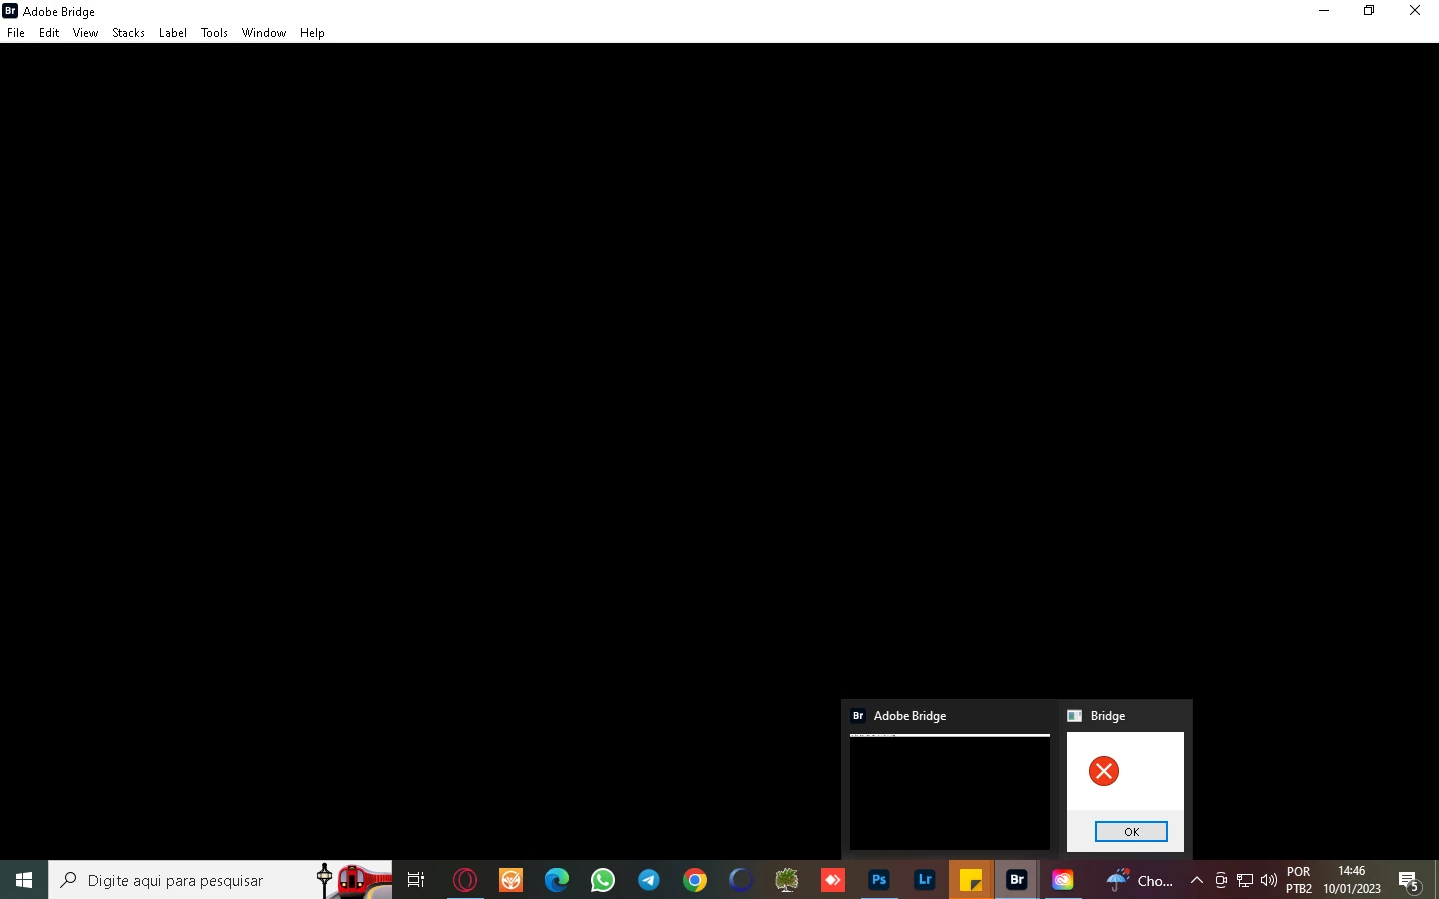Viewport: 1439px width, 899px height.
Task: Open Telegram from the taskbar
Action: pos(649,880)
